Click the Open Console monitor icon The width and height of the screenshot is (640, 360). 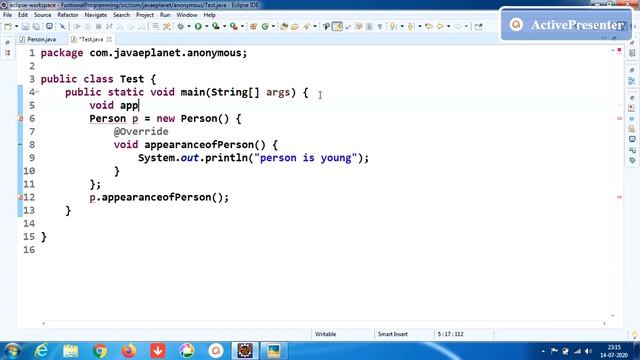click(50, 27)
